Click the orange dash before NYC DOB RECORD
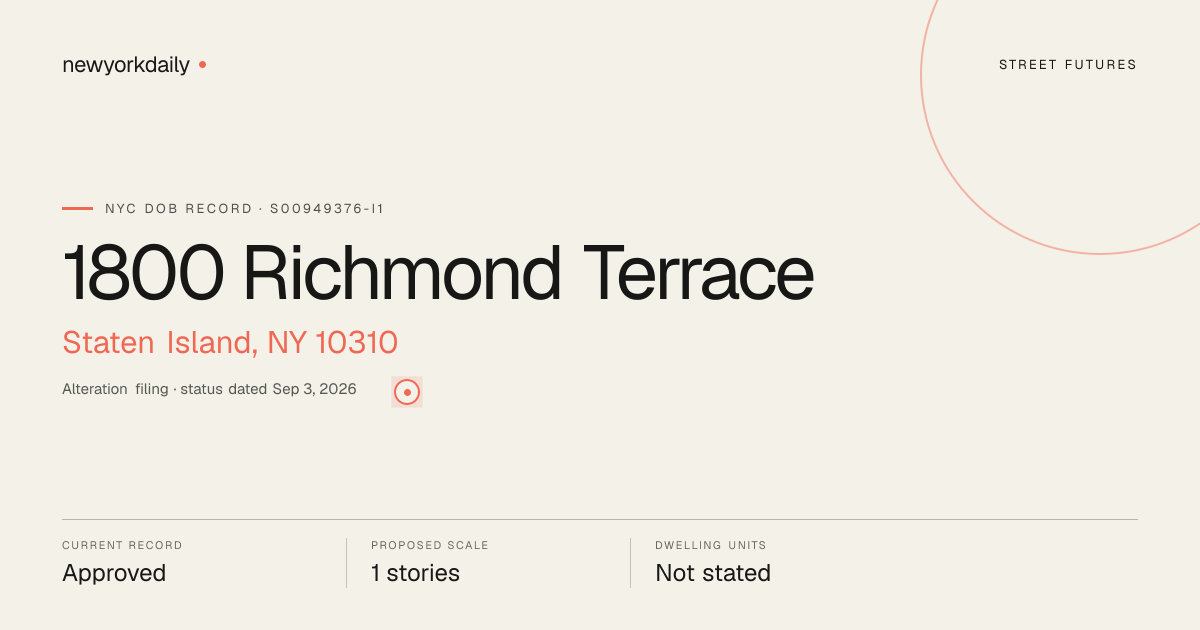The width and height of the screenshot is (1200, 630). [77, 209]
